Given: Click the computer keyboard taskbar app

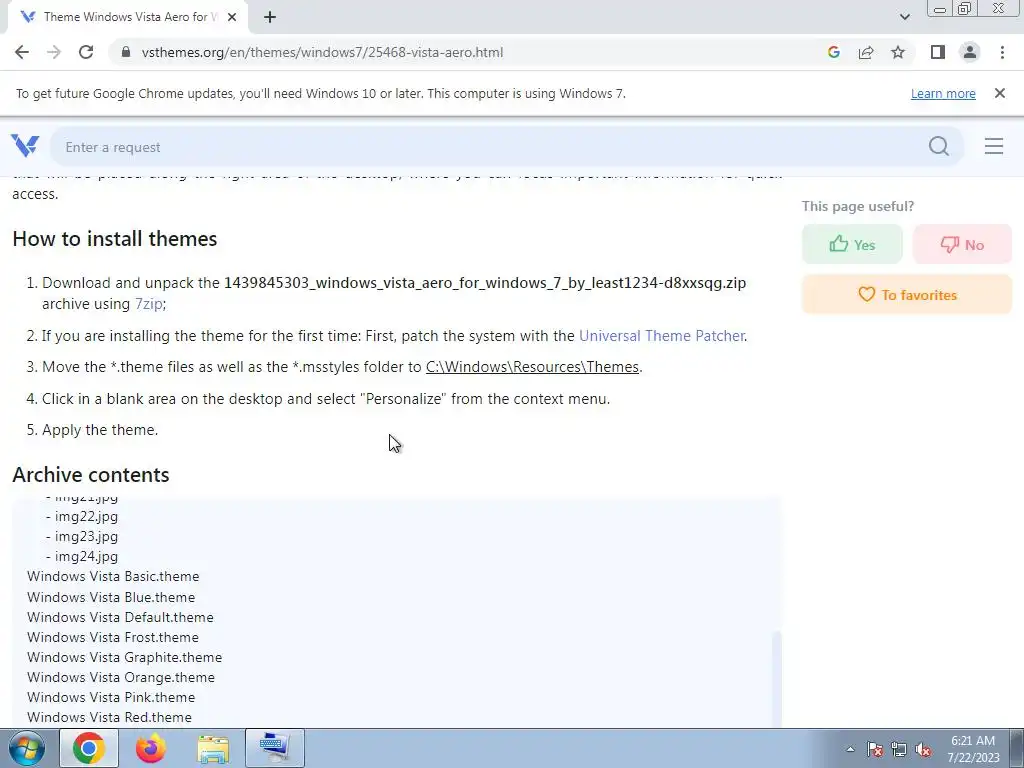Looking at the screenshot, I should pyautogui.click(x=275, y=748).
